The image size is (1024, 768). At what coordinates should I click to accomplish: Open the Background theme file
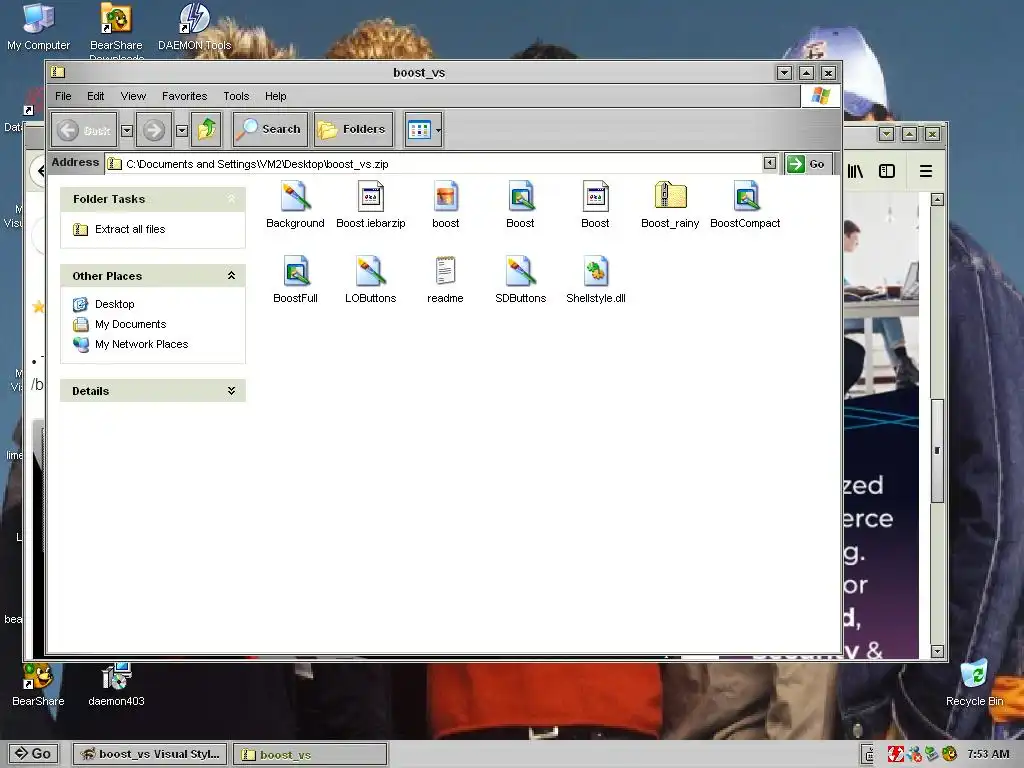[295, 205]
